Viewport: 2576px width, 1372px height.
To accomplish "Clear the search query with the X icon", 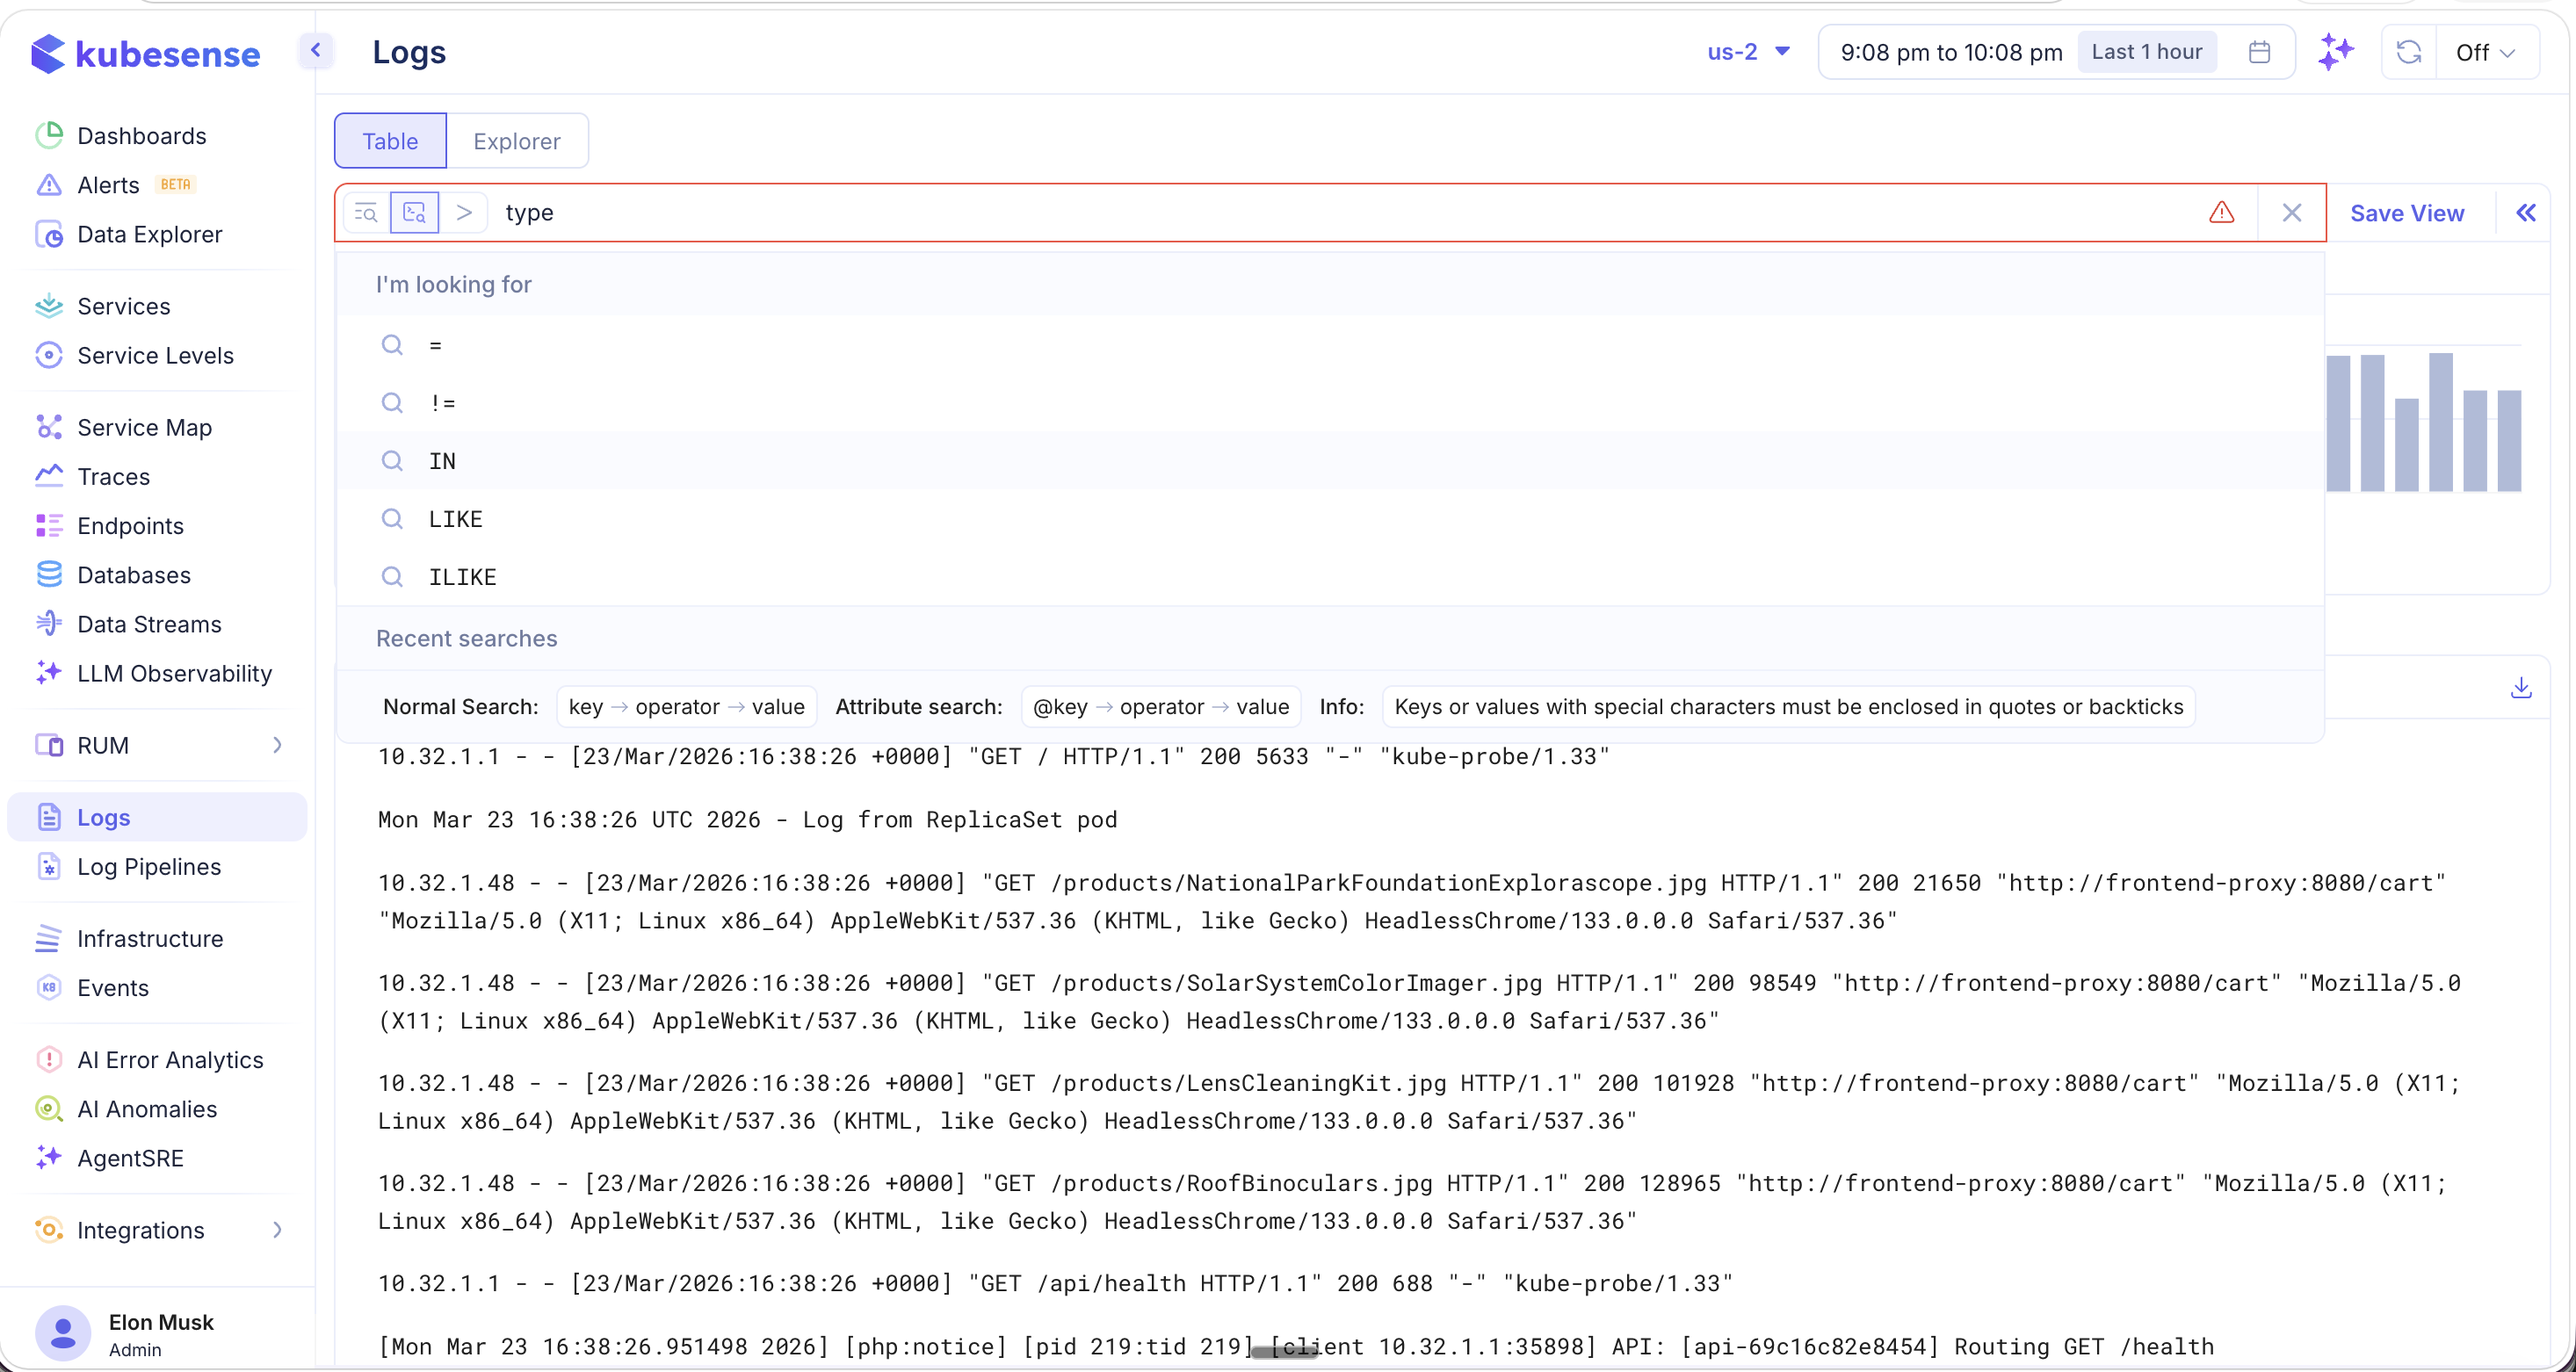I will [2292, 212].
